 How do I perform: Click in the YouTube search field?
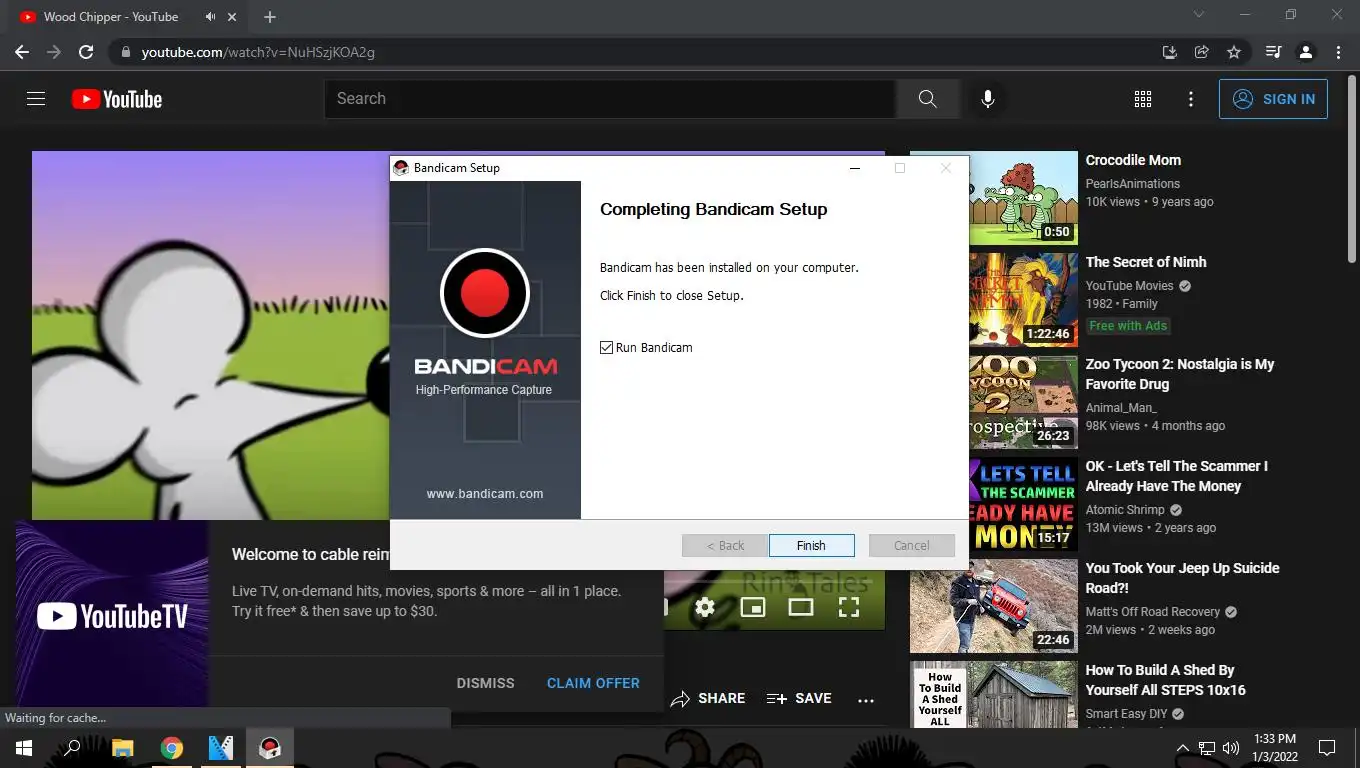coord(610,99)
